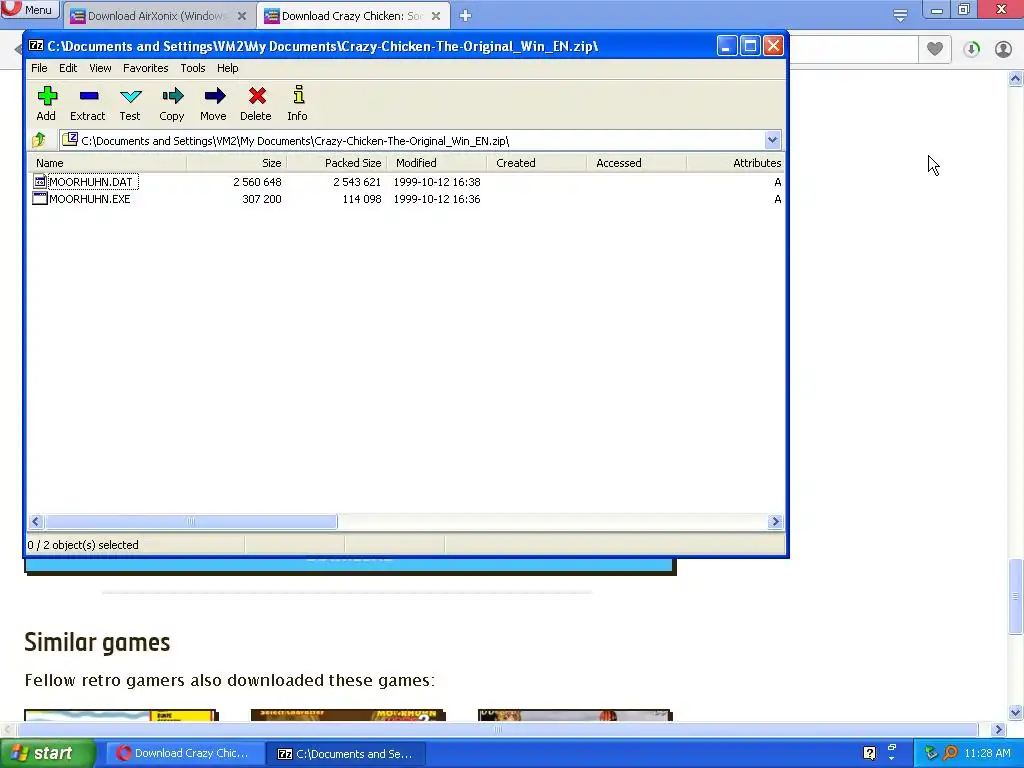Click the 7-Zip horizontal scrollbar thumb
1024x768 pixels.
pos(191,521)
